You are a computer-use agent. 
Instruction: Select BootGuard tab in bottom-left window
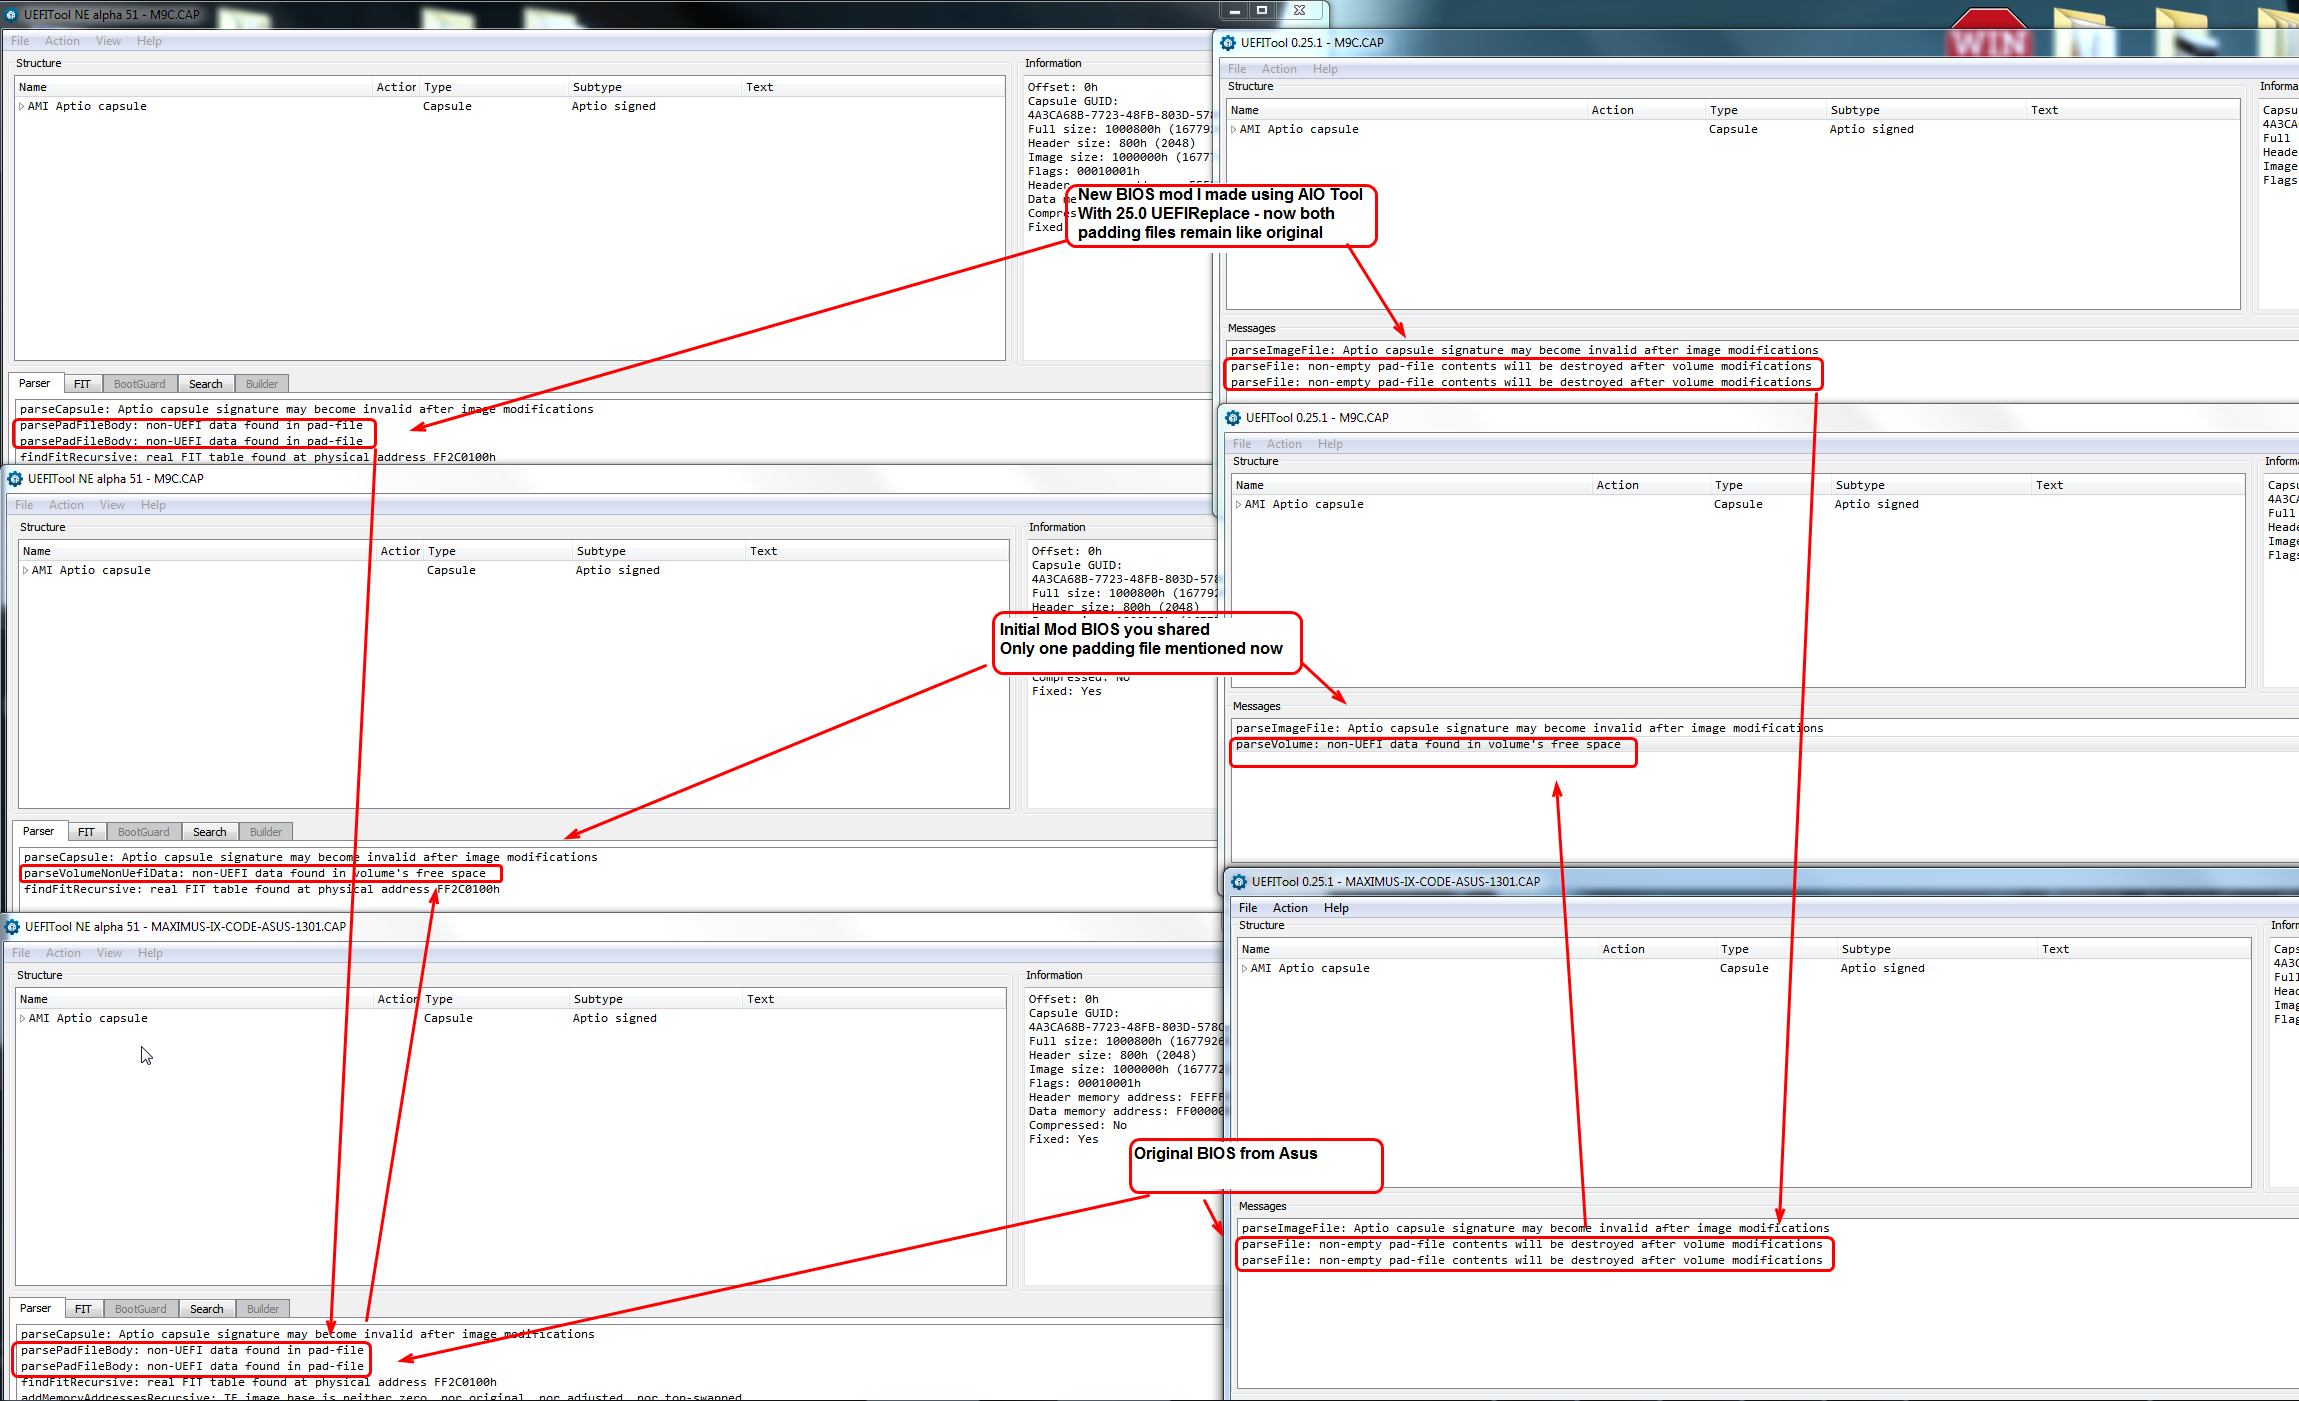140,1307
